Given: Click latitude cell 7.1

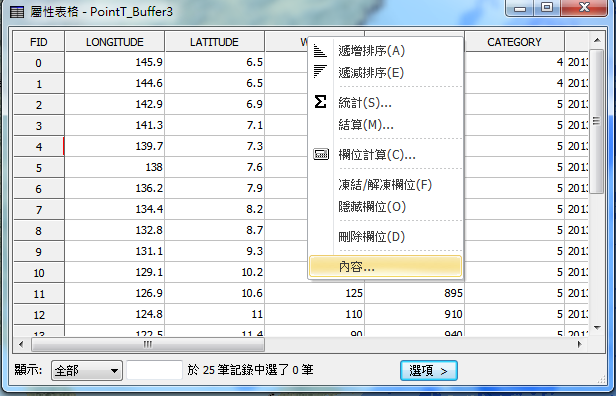Looking at the screenshot, I should tap(214, 125).
